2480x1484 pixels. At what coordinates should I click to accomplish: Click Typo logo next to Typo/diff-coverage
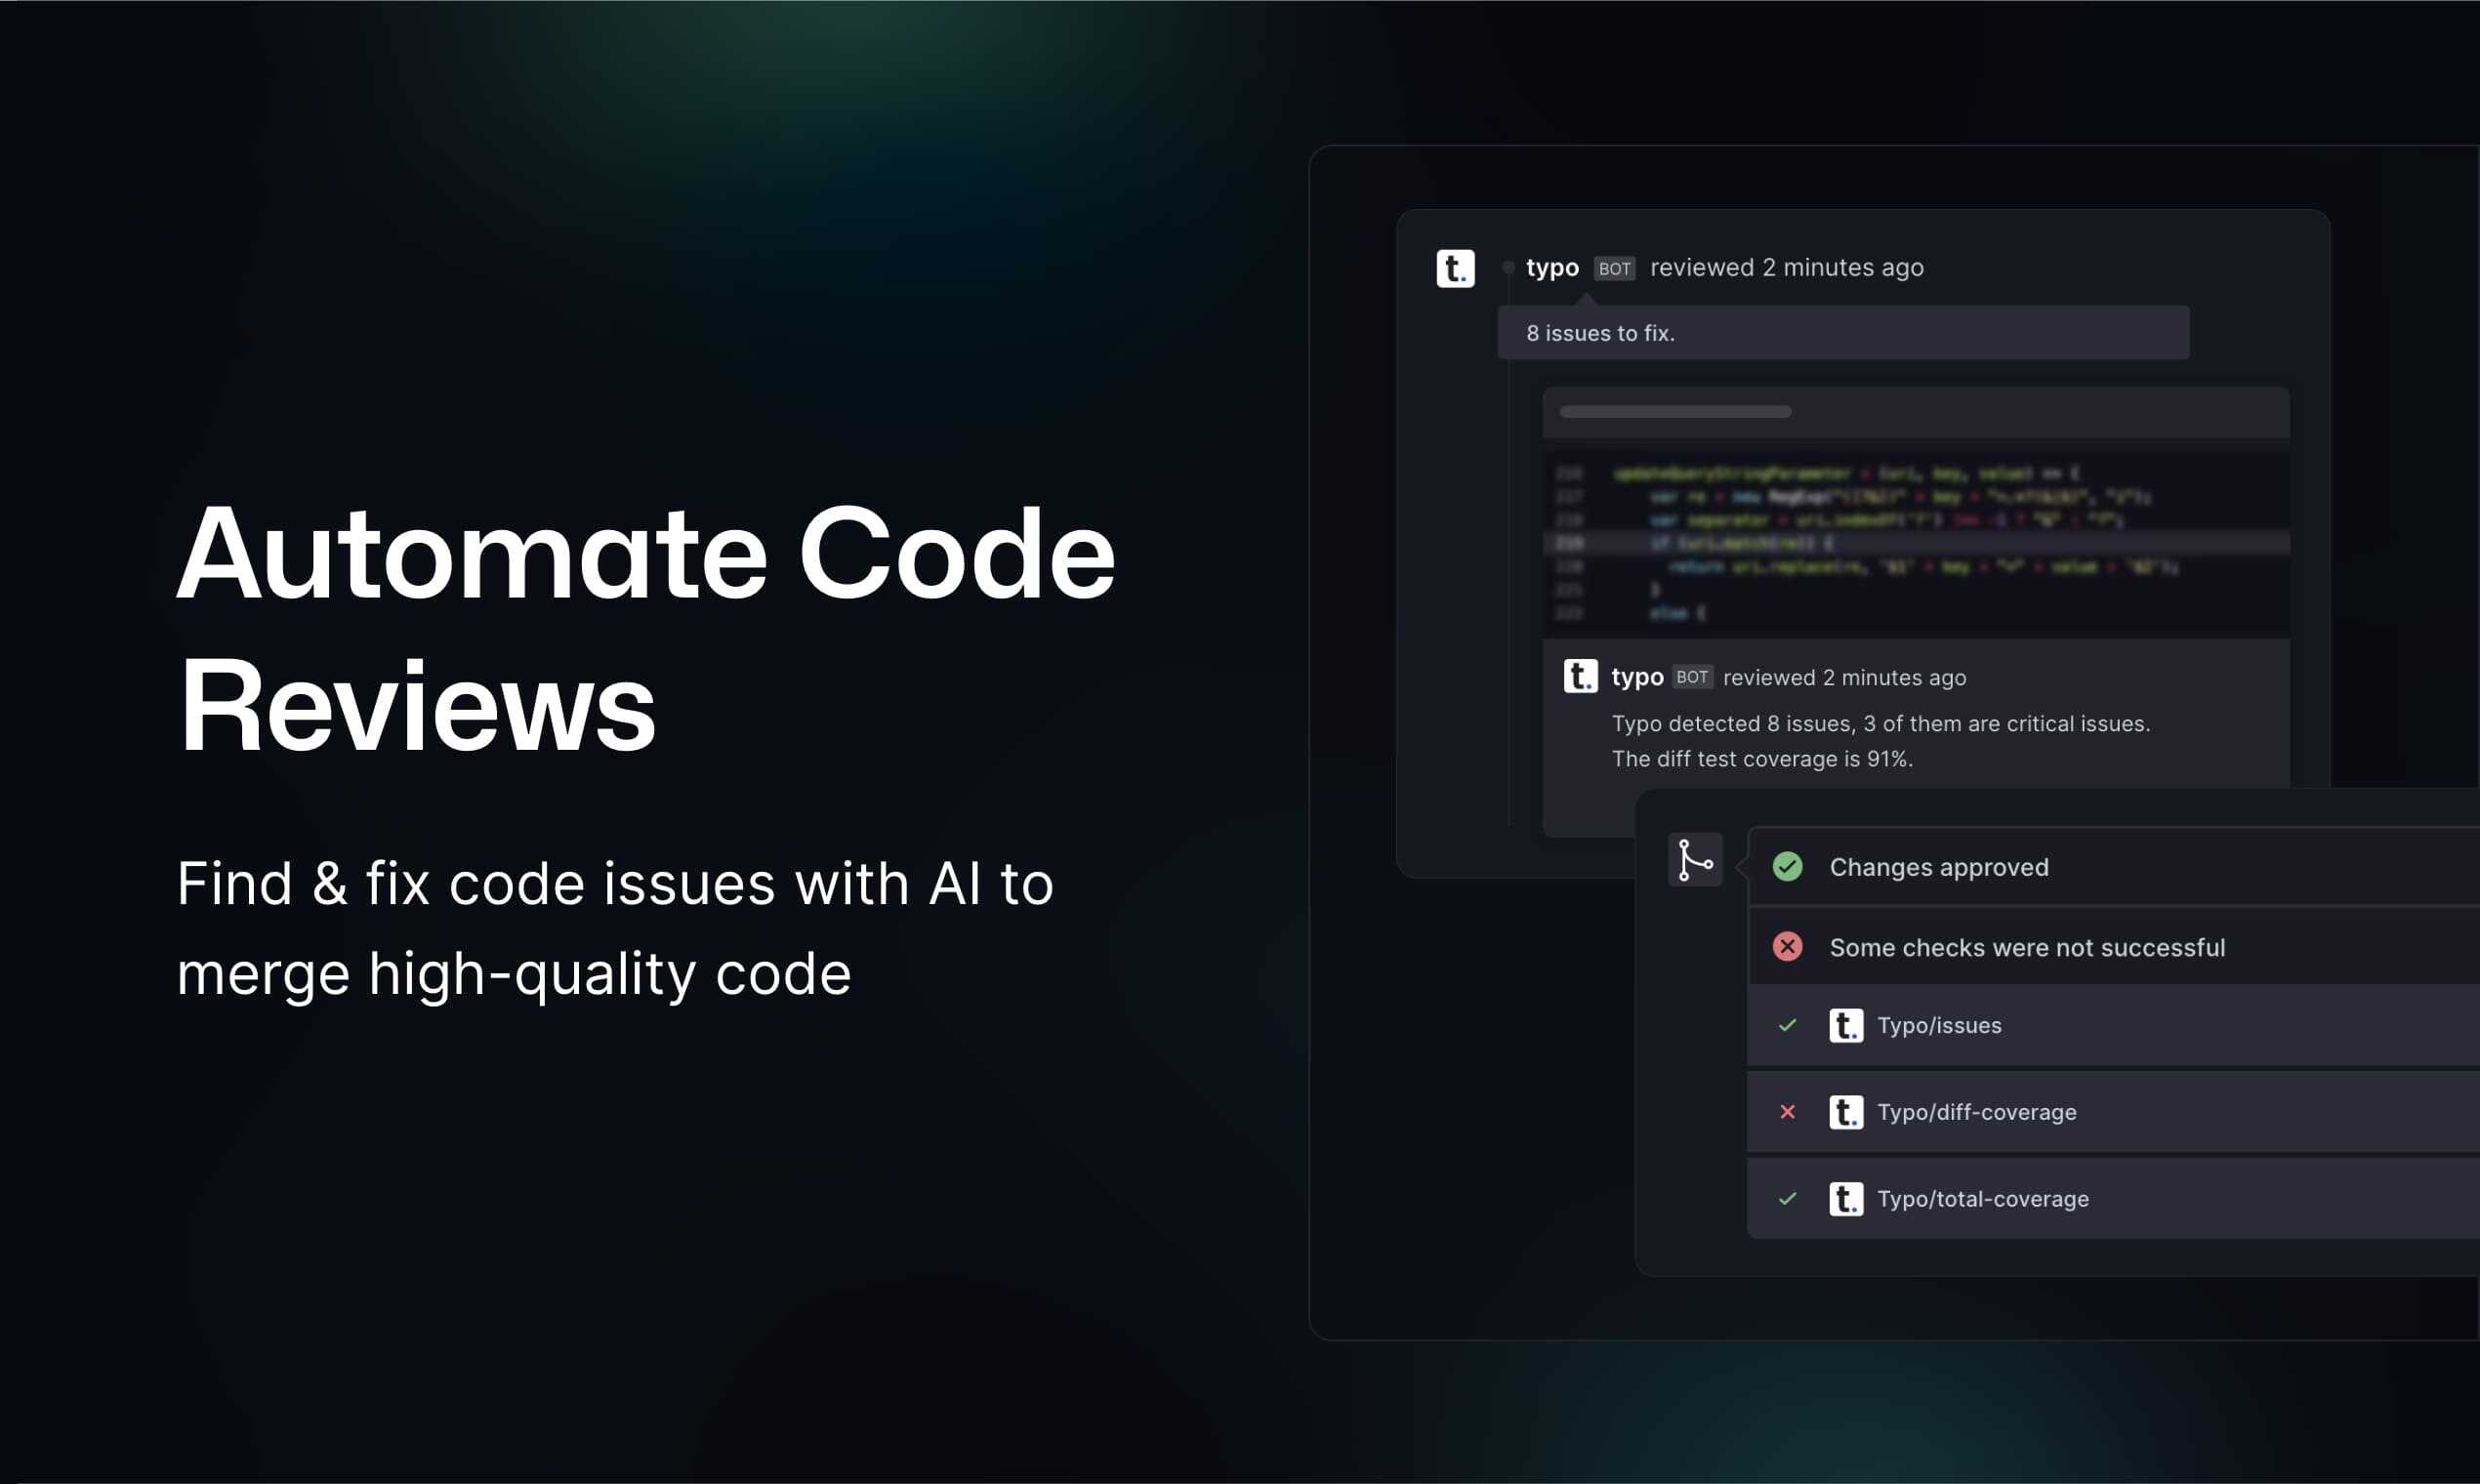(1845, 1112)
